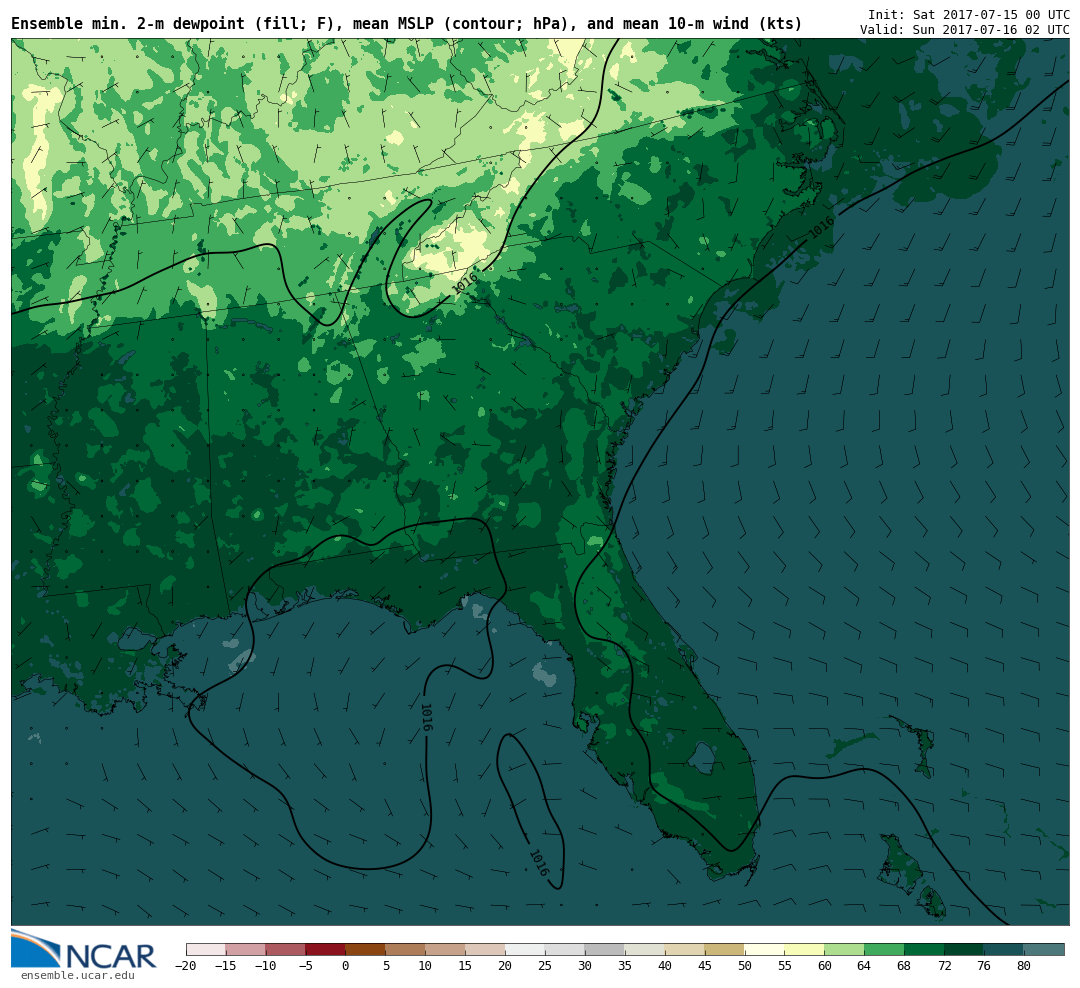Image resolution: width=1080 pixels, height=988 pixels.
Task: Click the 72 colorbar tick label
Action: coord(945,966)
